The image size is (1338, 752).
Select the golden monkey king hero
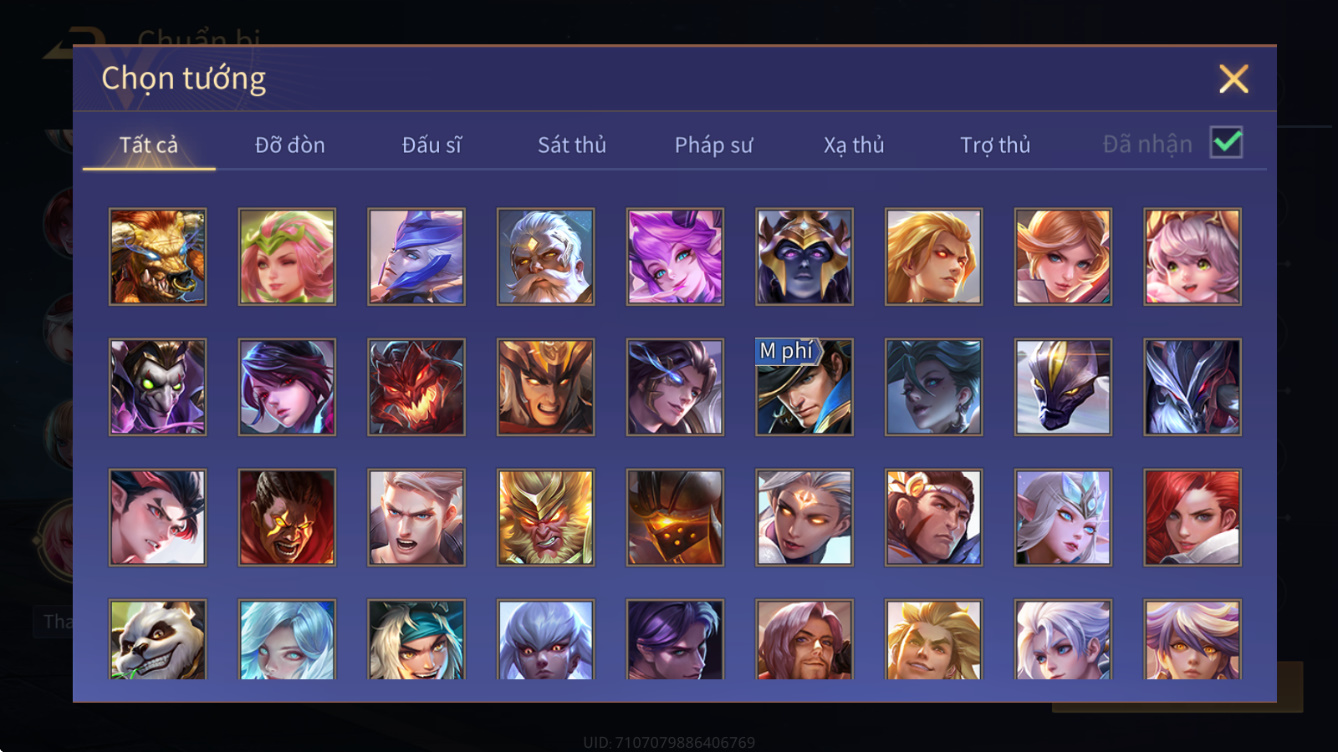(545, 518)
